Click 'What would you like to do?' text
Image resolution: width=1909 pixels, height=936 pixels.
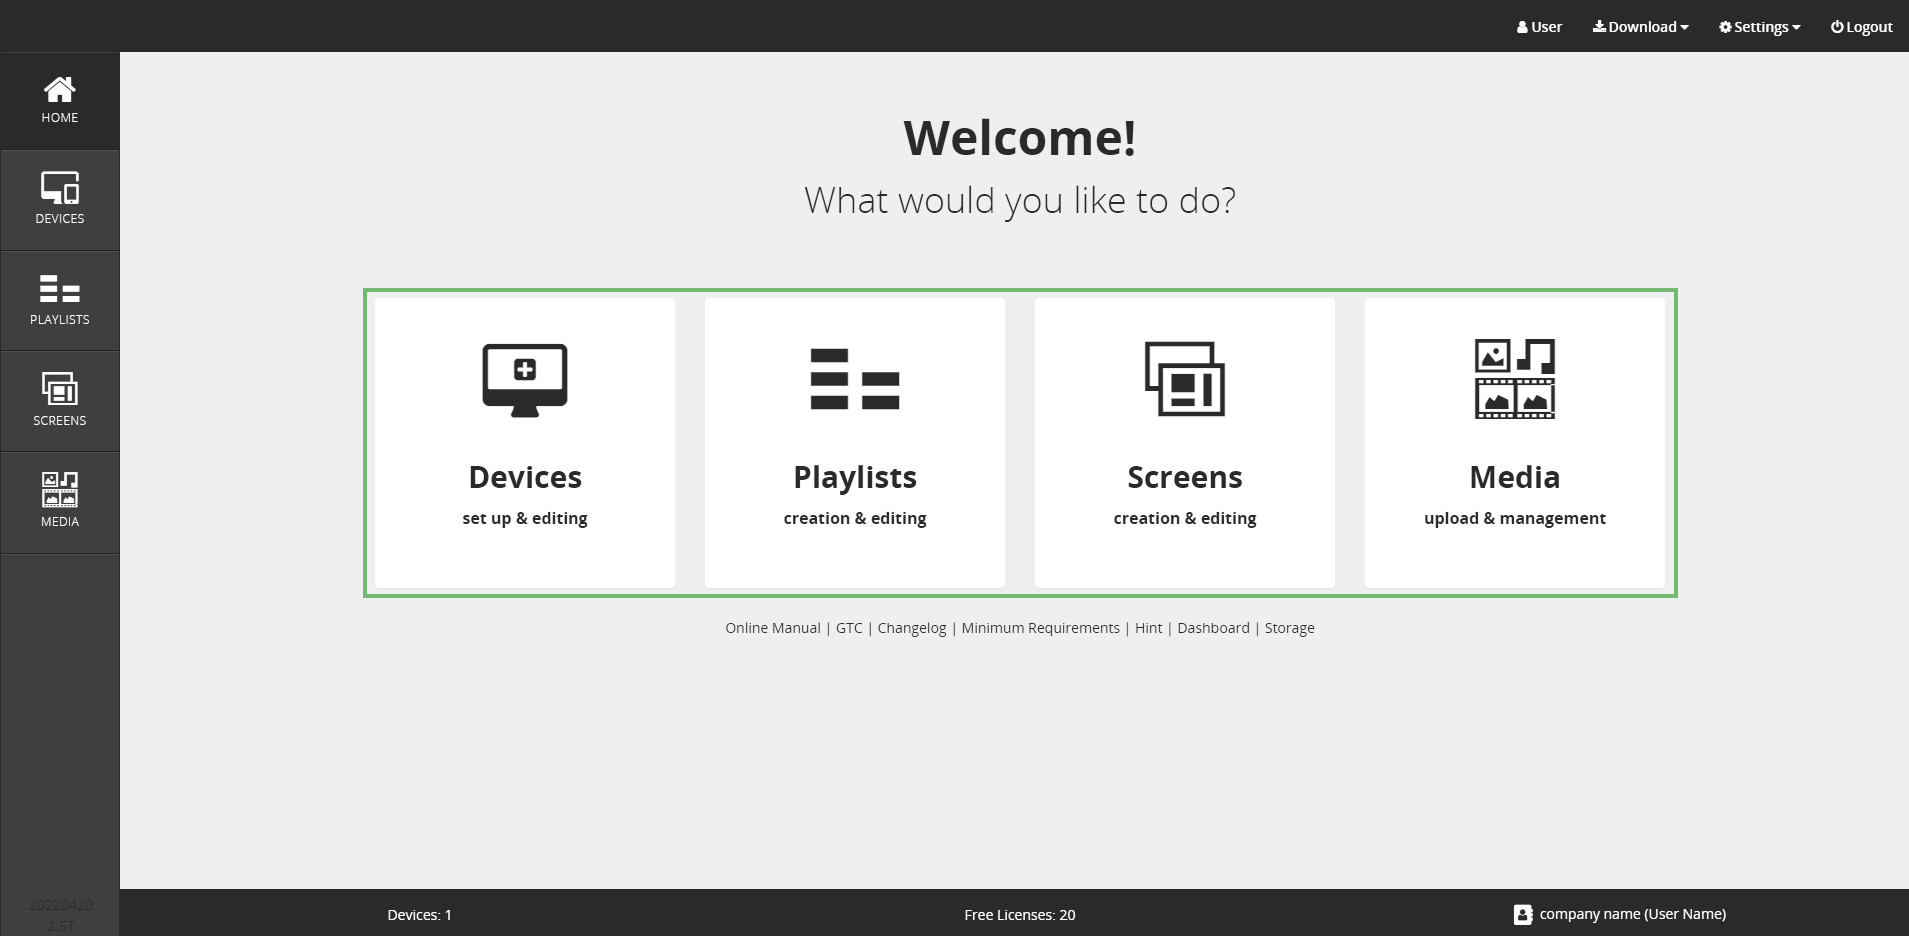point(1020,201)
